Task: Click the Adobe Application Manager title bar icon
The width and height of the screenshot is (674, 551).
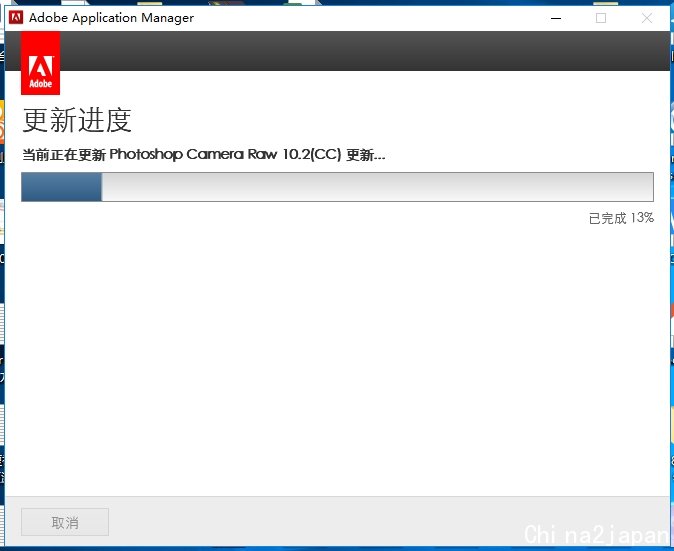Action: point(16,18)
